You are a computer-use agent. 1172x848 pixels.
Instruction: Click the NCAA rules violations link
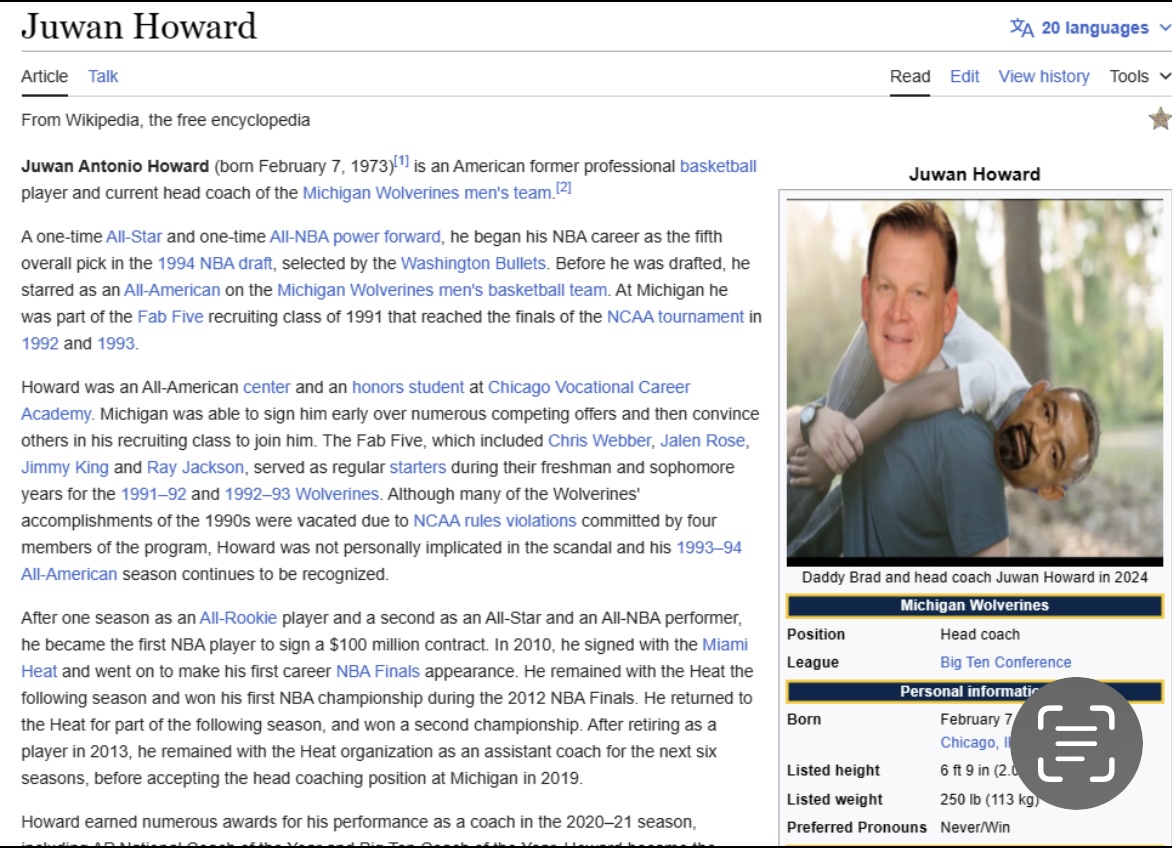click(494, 520)
